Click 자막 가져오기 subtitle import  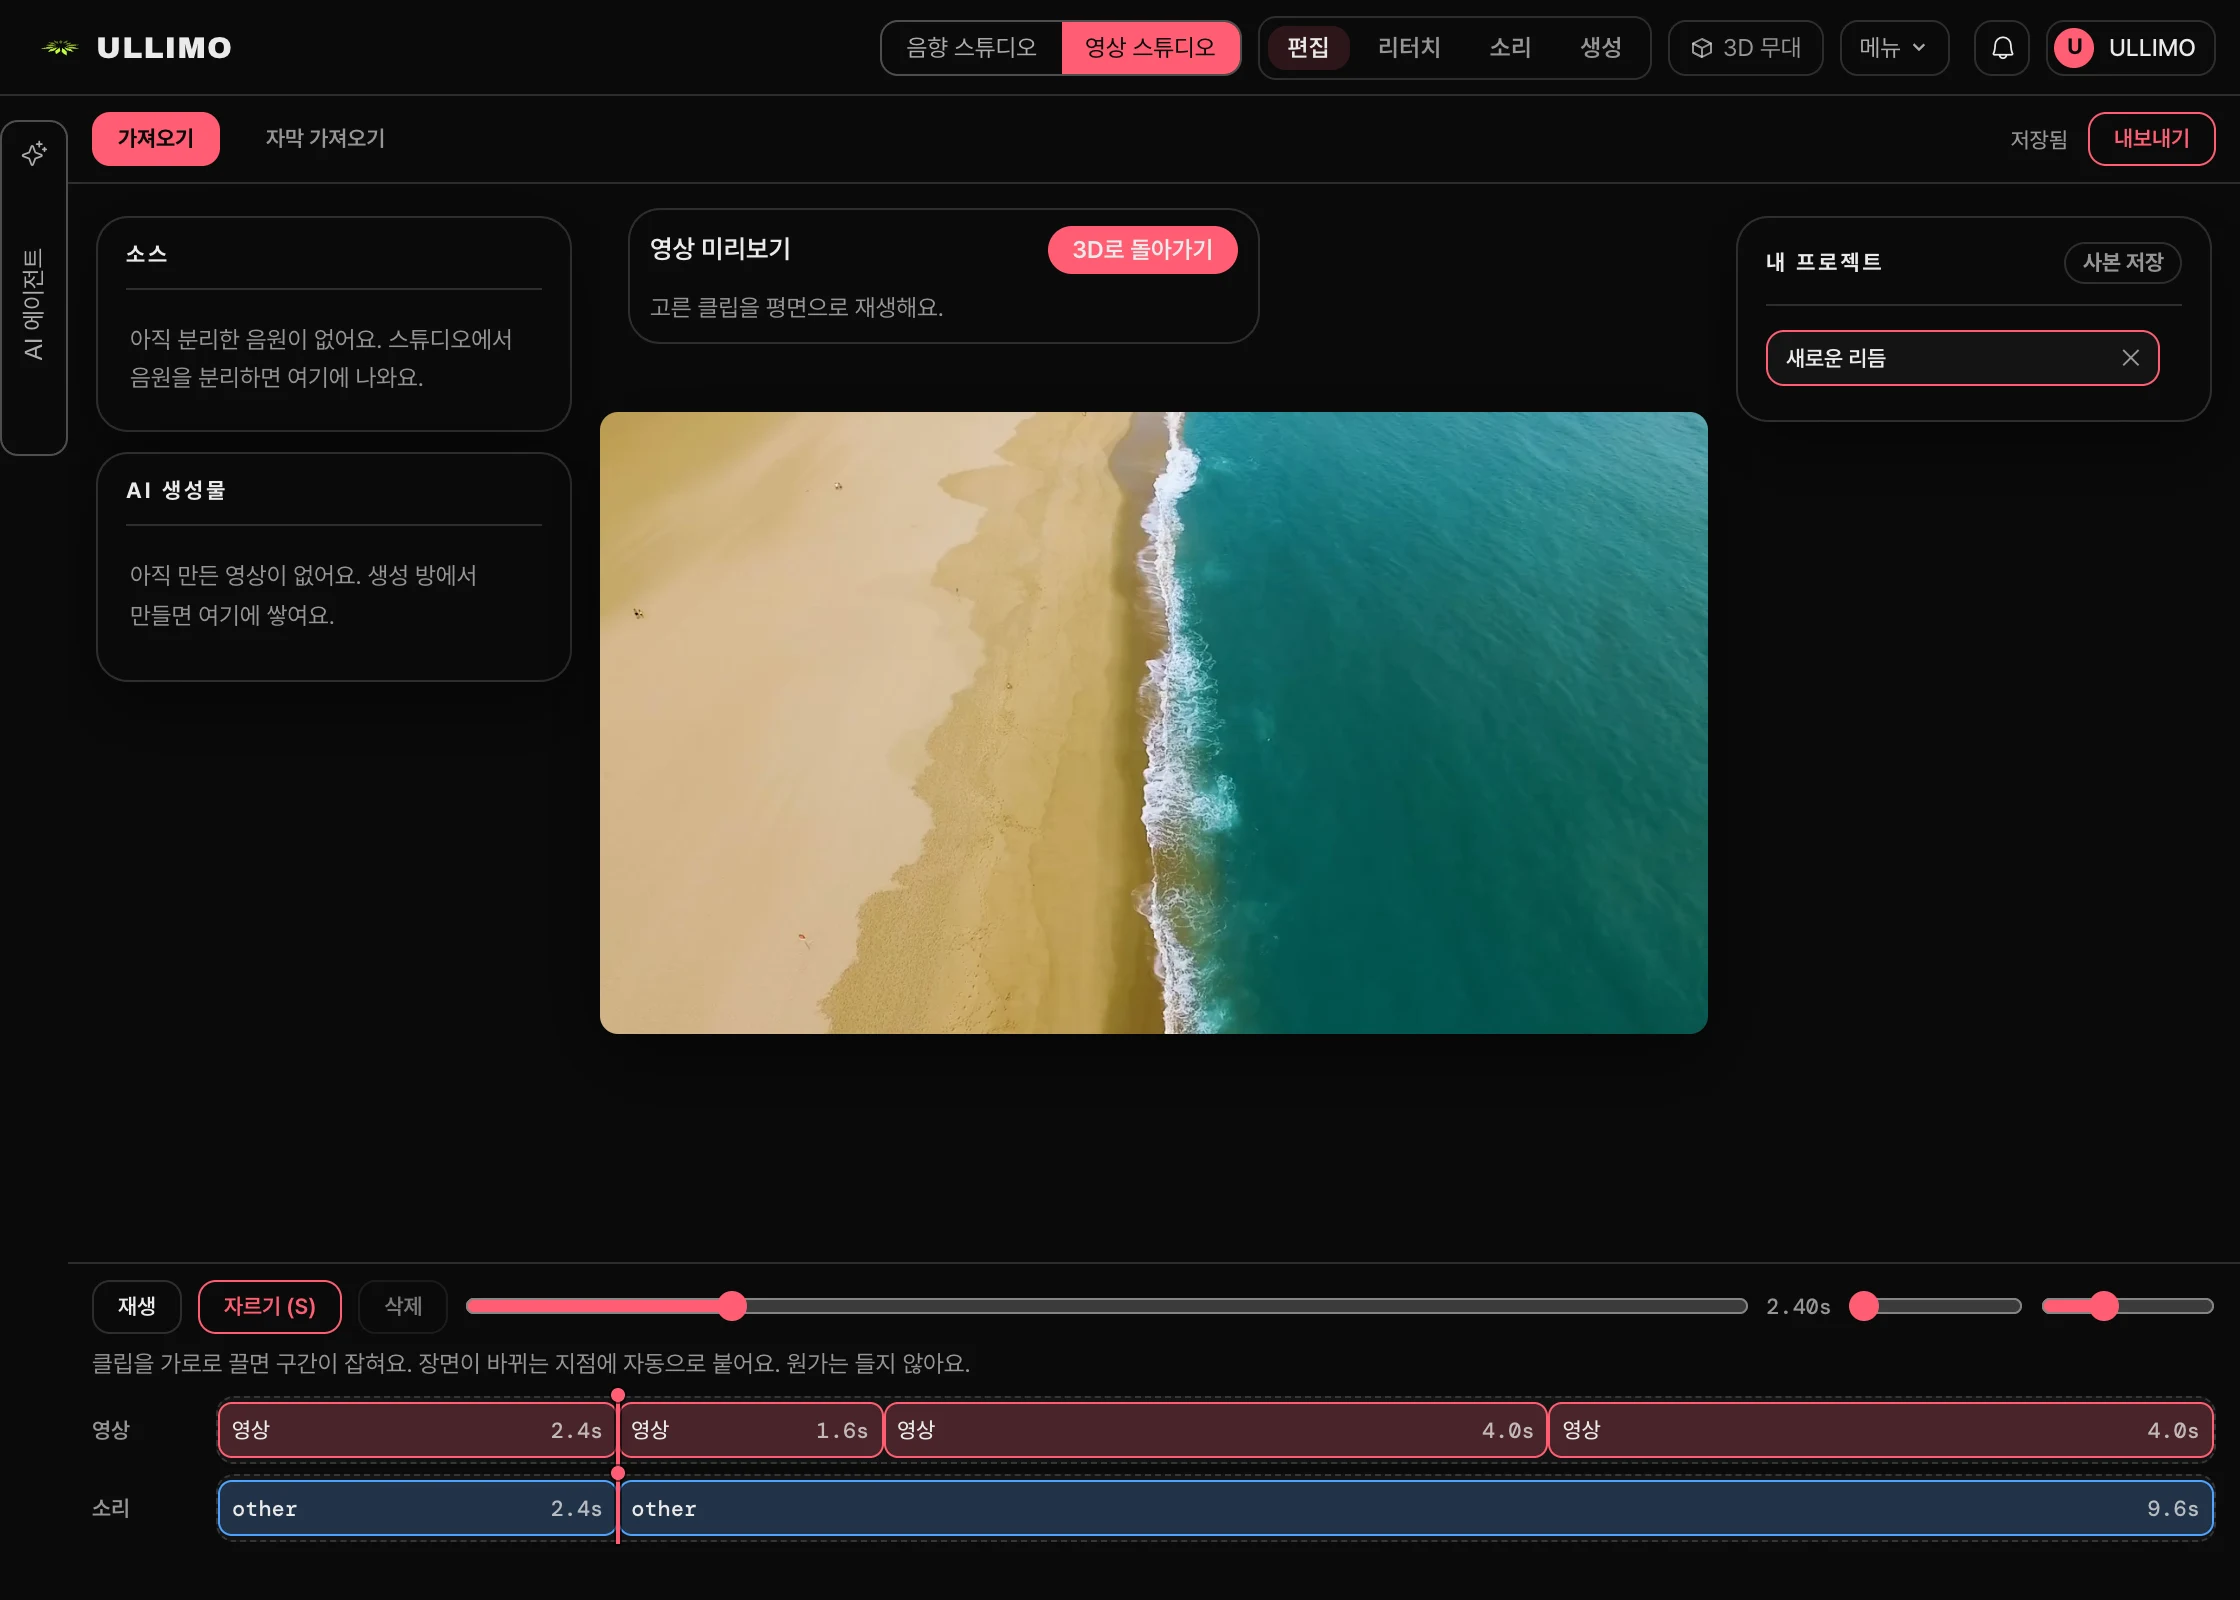click(x=325, y=139)
